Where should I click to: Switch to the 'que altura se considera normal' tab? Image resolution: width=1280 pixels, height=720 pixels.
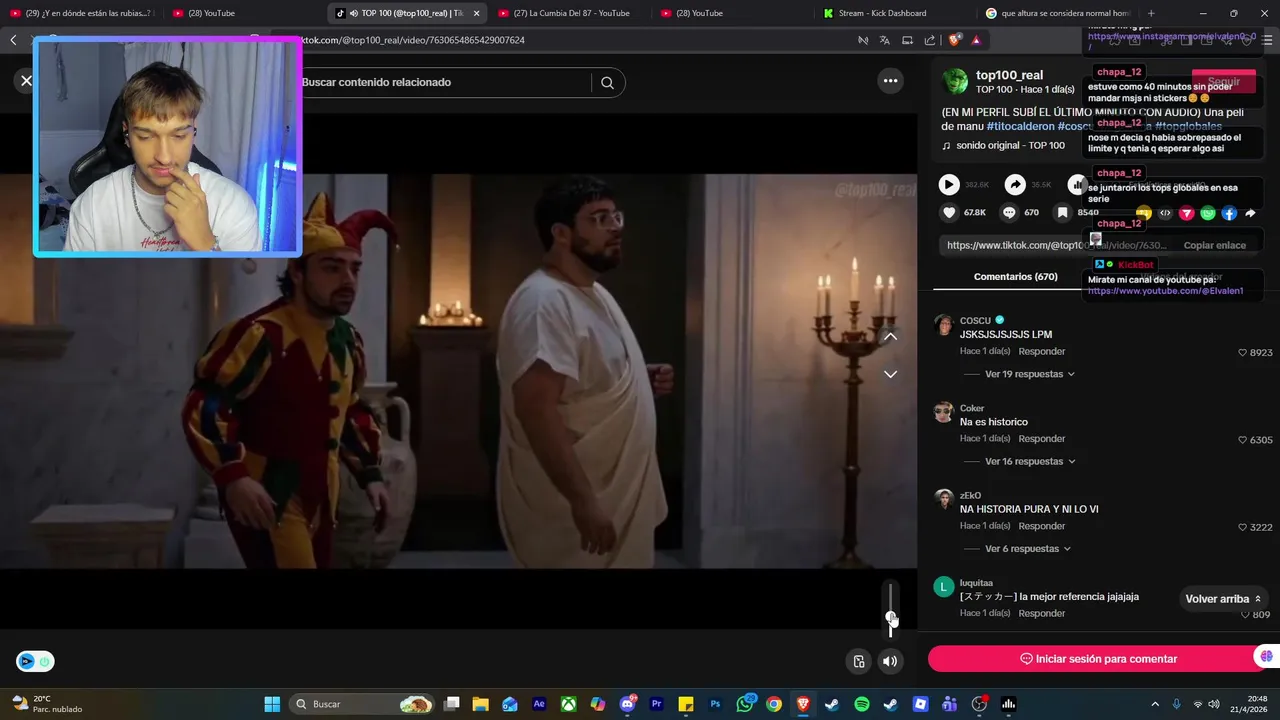tap(1058, 13)
